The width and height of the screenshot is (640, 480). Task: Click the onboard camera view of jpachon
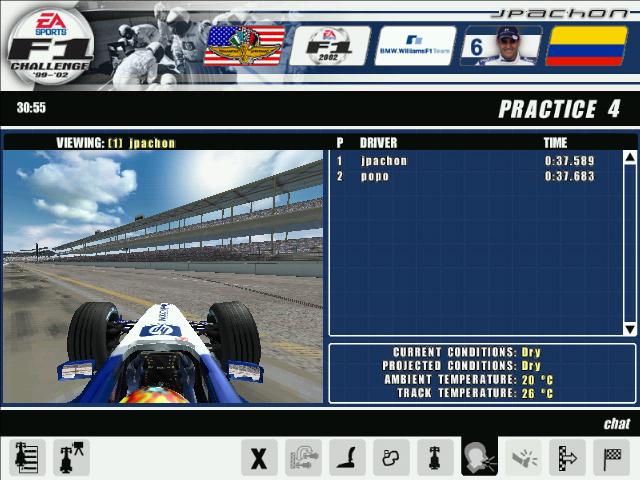coord(163,277)
